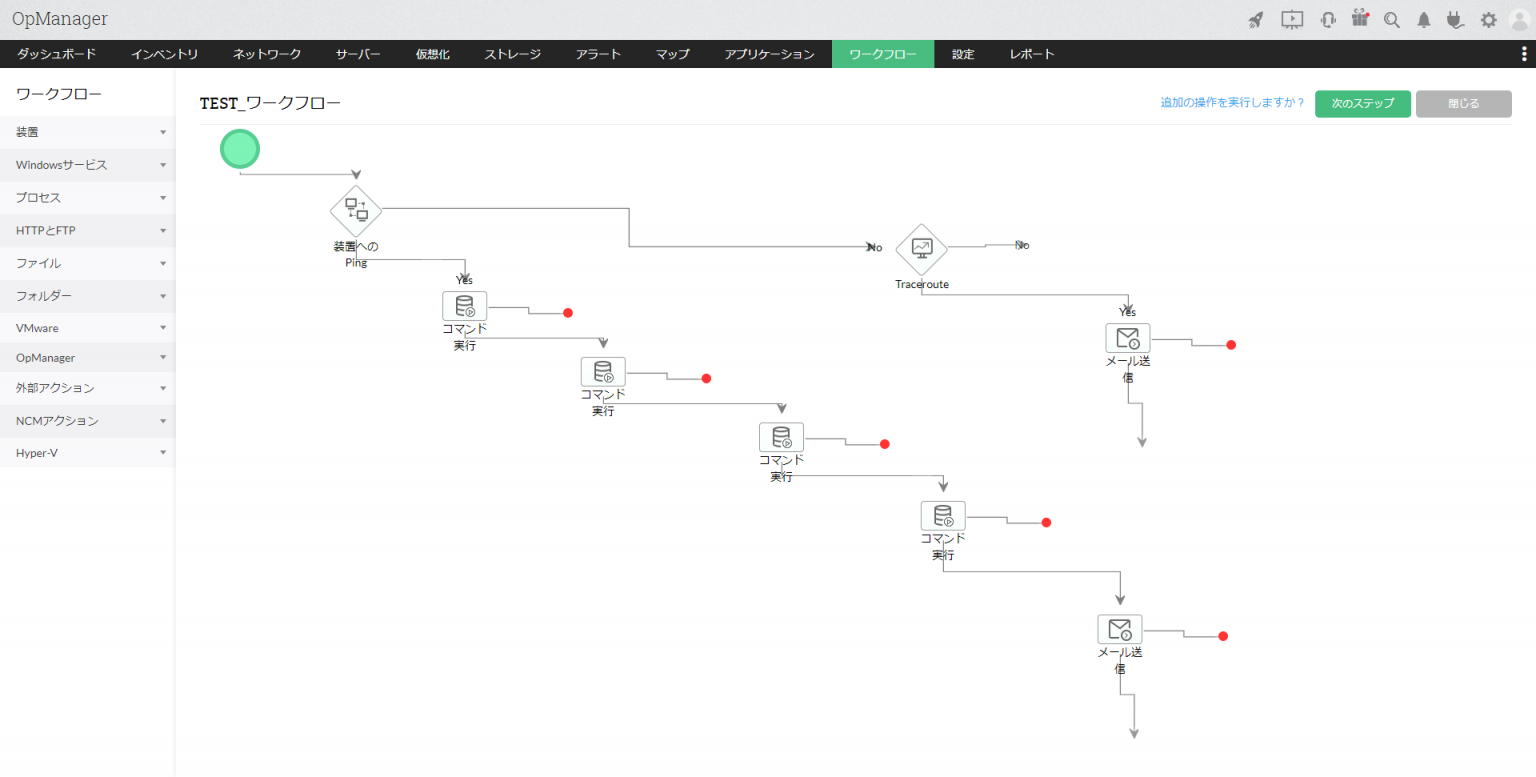Viewport: 1536px width, 777px height.
Task: Click the first コマンド実行 node icon
Action: tap(464, 306)
